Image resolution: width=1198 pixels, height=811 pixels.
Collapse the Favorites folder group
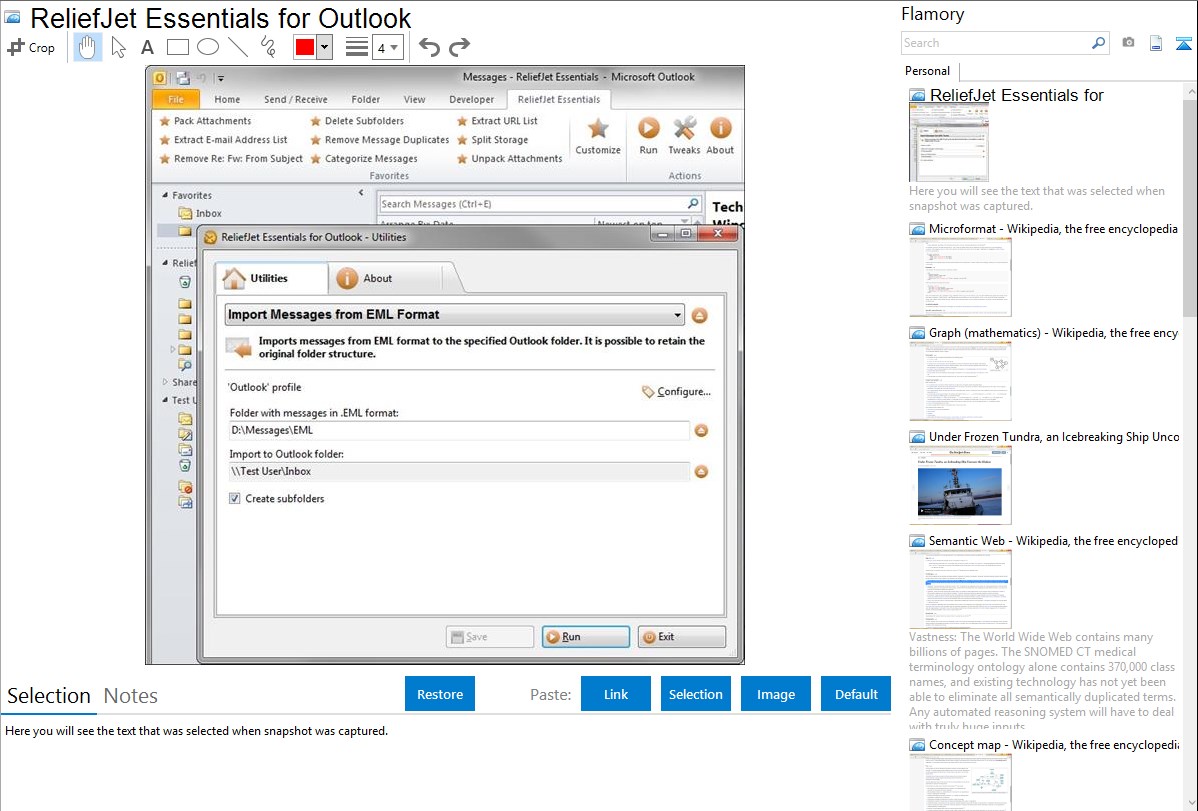pyautogui.click(x=164, y=196)
